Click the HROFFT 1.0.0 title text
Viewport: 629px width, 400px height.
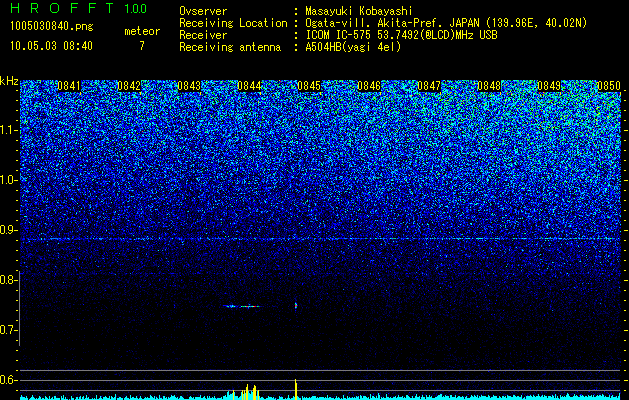[x=78, y=8]
